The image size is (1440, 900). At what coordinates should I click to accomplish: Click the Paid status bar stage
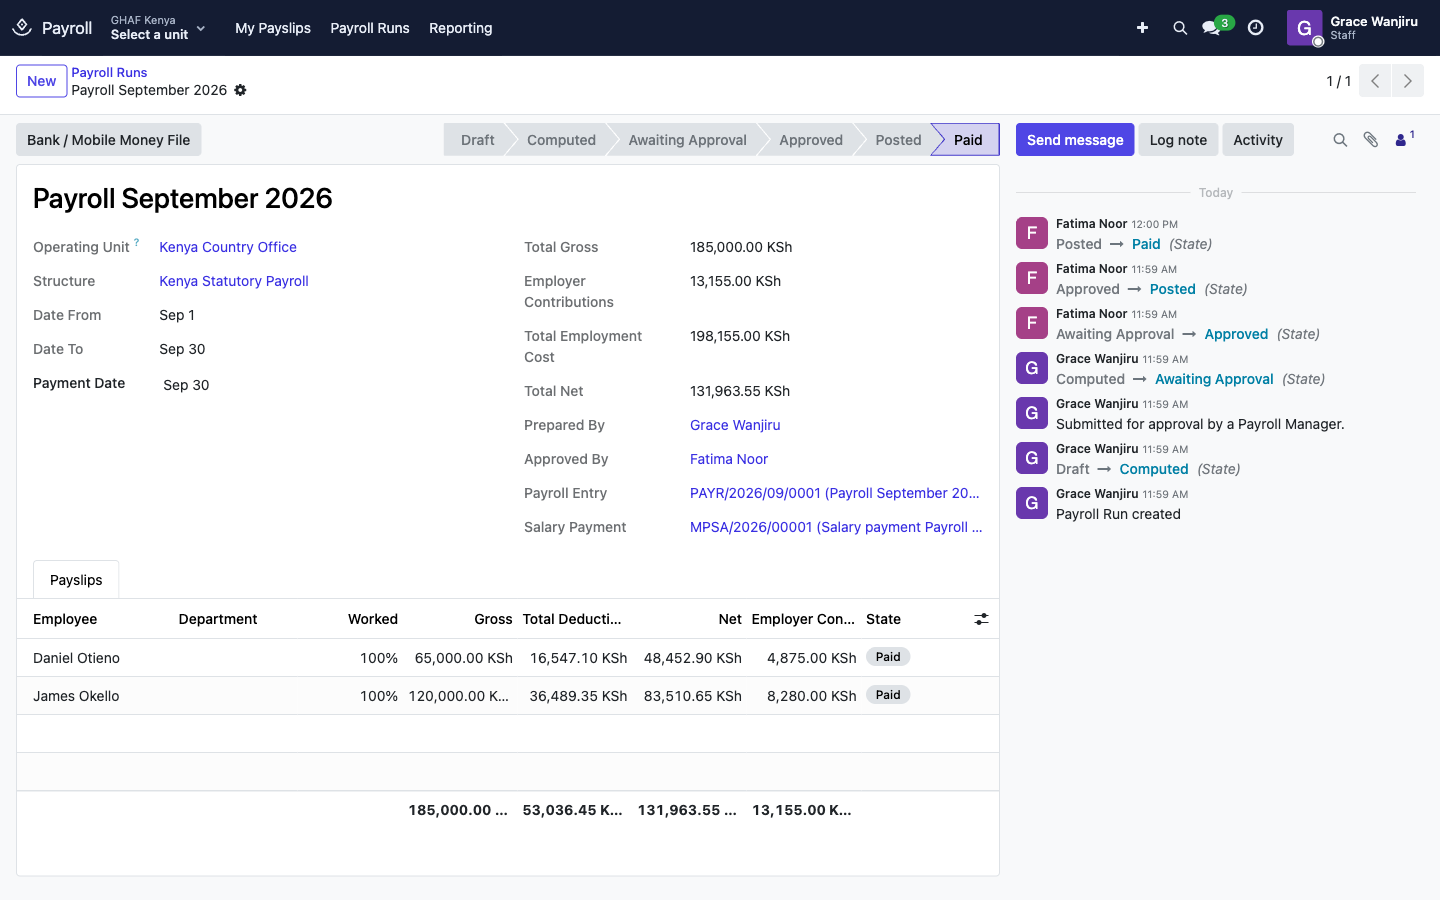(x=965, y=140)
